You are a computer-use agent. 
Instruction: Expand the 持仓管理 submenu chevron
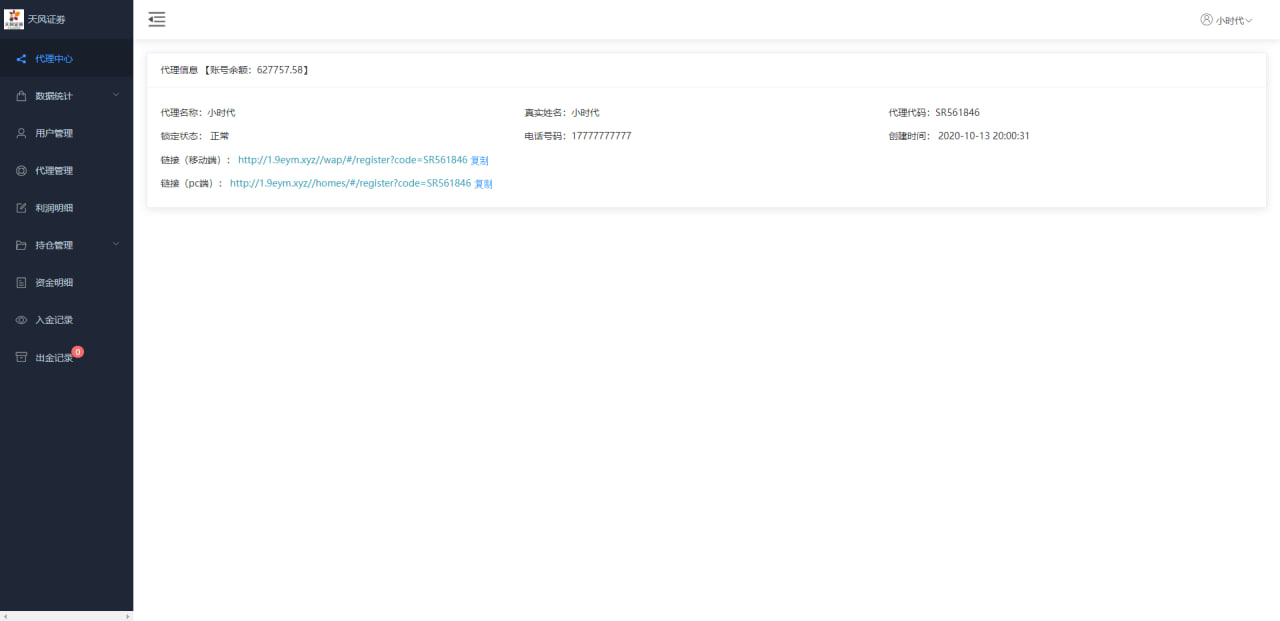point(116,244)
